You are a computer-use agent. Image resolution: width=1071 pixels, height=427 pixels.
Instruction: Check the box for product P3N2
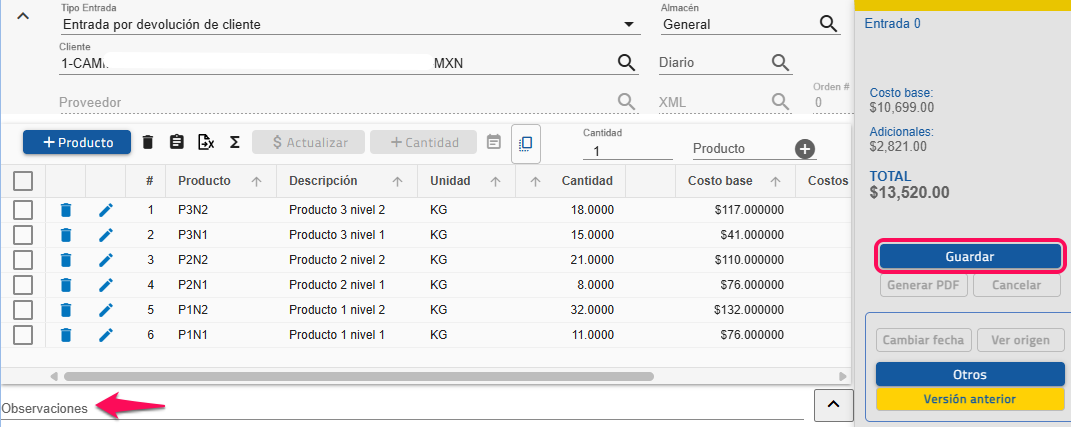click(23, 210)
